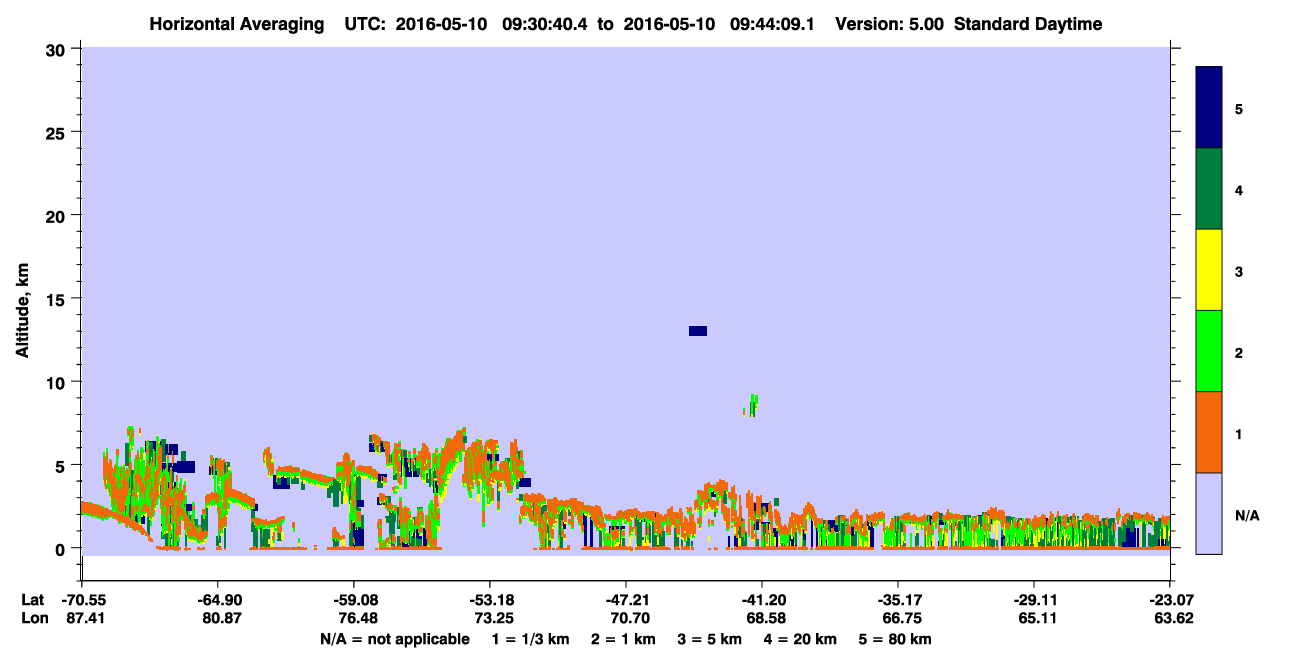Click the orange colorbar segment labeled 1

coord(1209,432)
